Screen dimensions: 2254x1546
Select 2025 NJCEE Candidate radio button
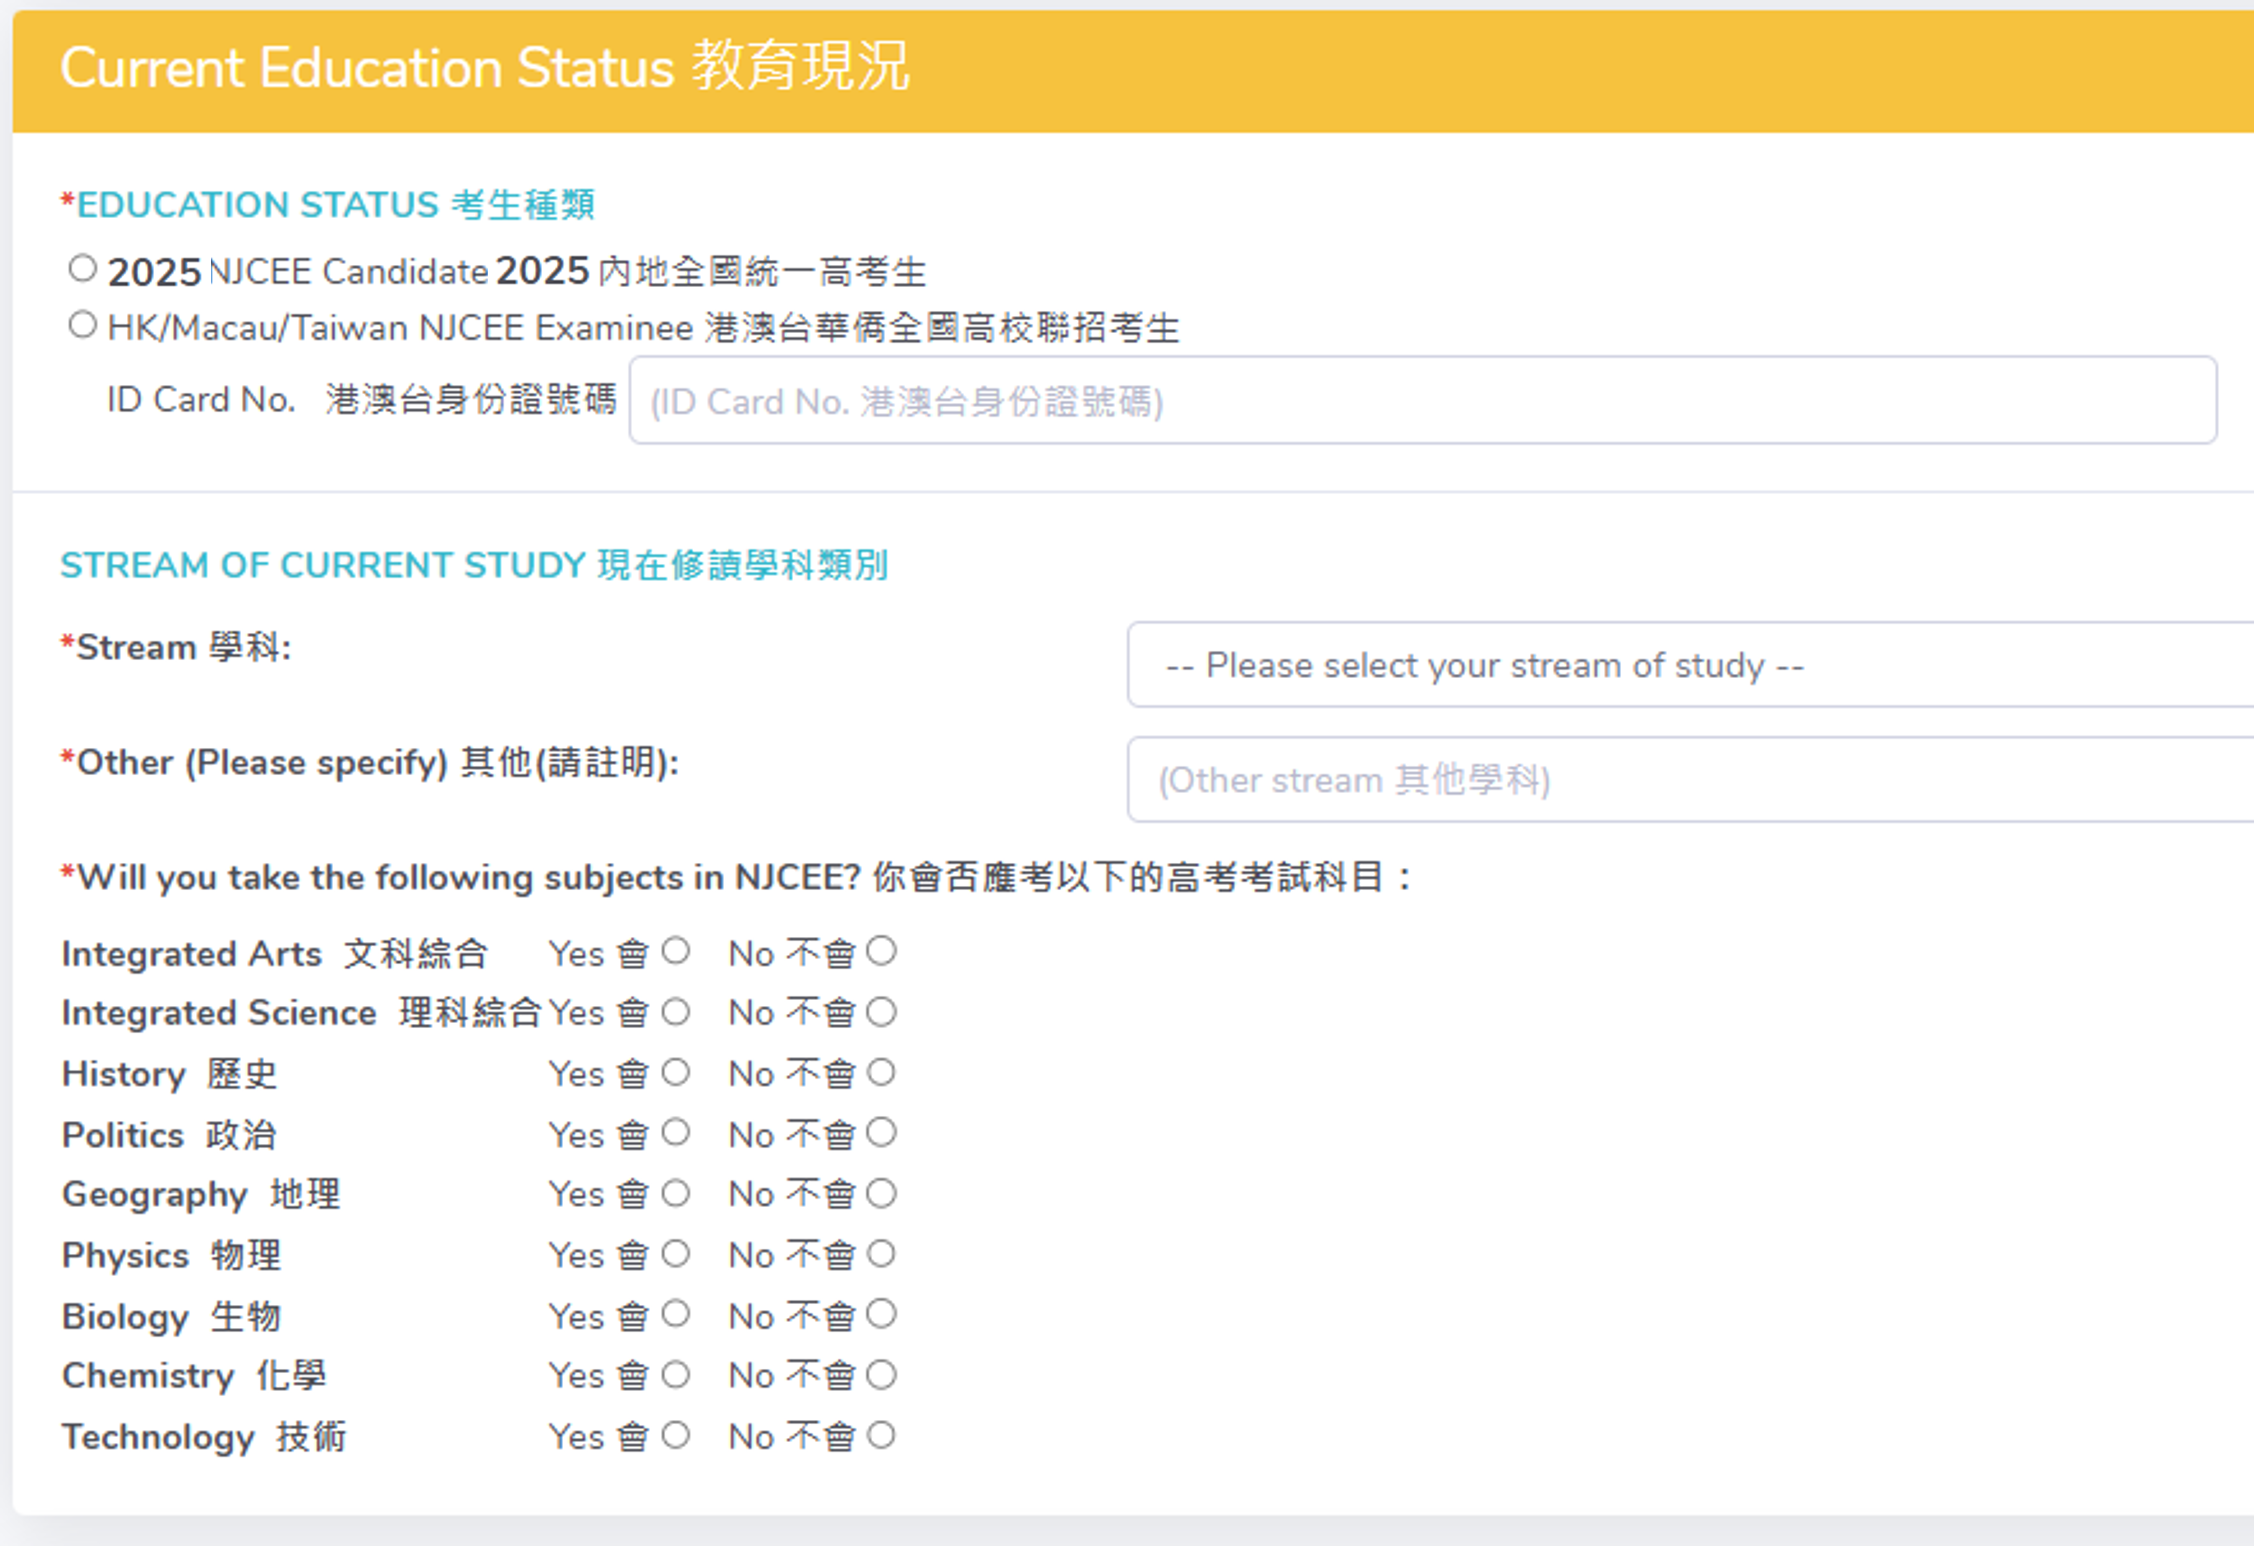[83, 268]
